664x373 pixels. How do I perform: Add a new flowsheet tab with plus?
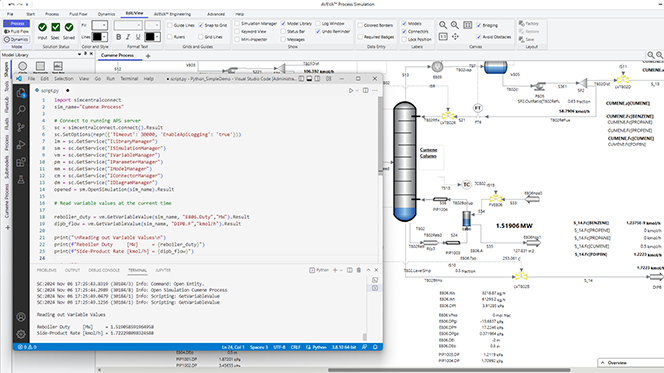[x=148, y=56]
